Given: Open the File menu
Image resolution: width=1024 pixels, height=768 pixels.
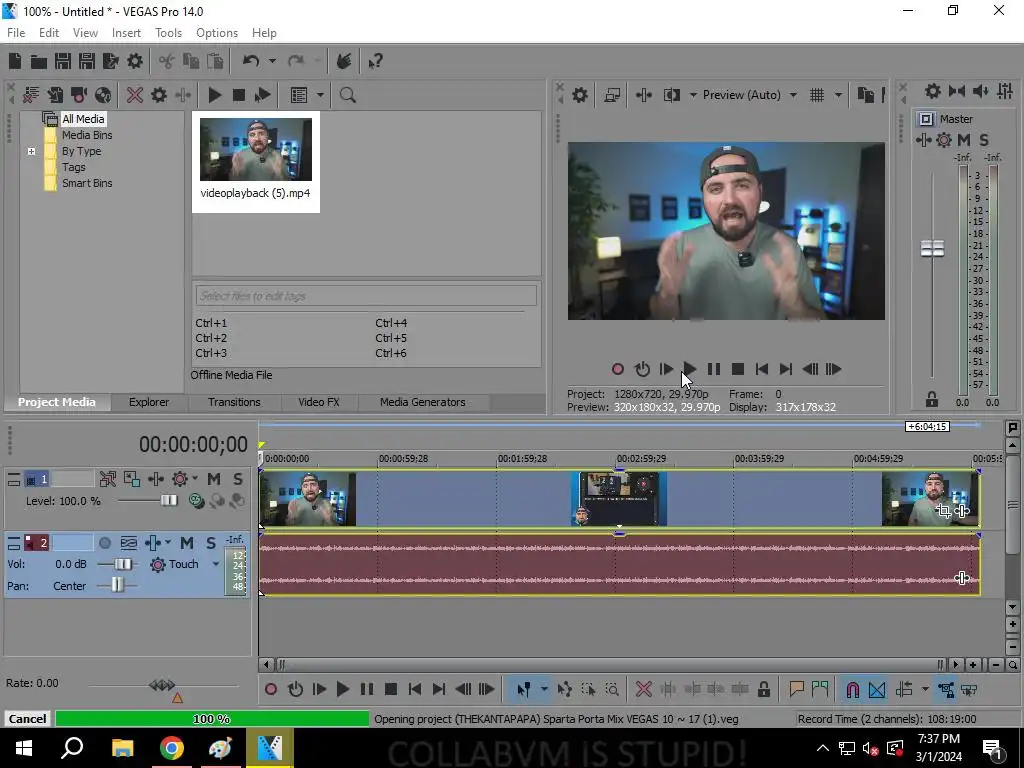Looking at the screenshot, I should click(16, 33).
